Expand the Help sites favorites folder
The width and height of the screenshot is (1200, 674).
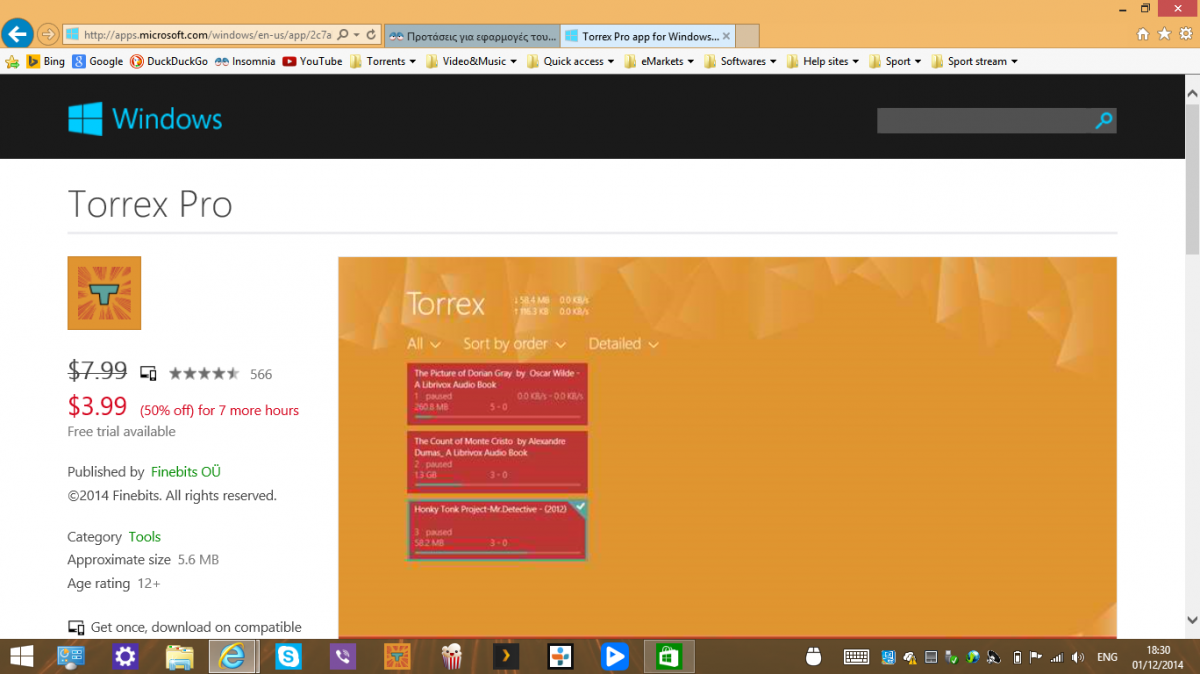[823, 61]
